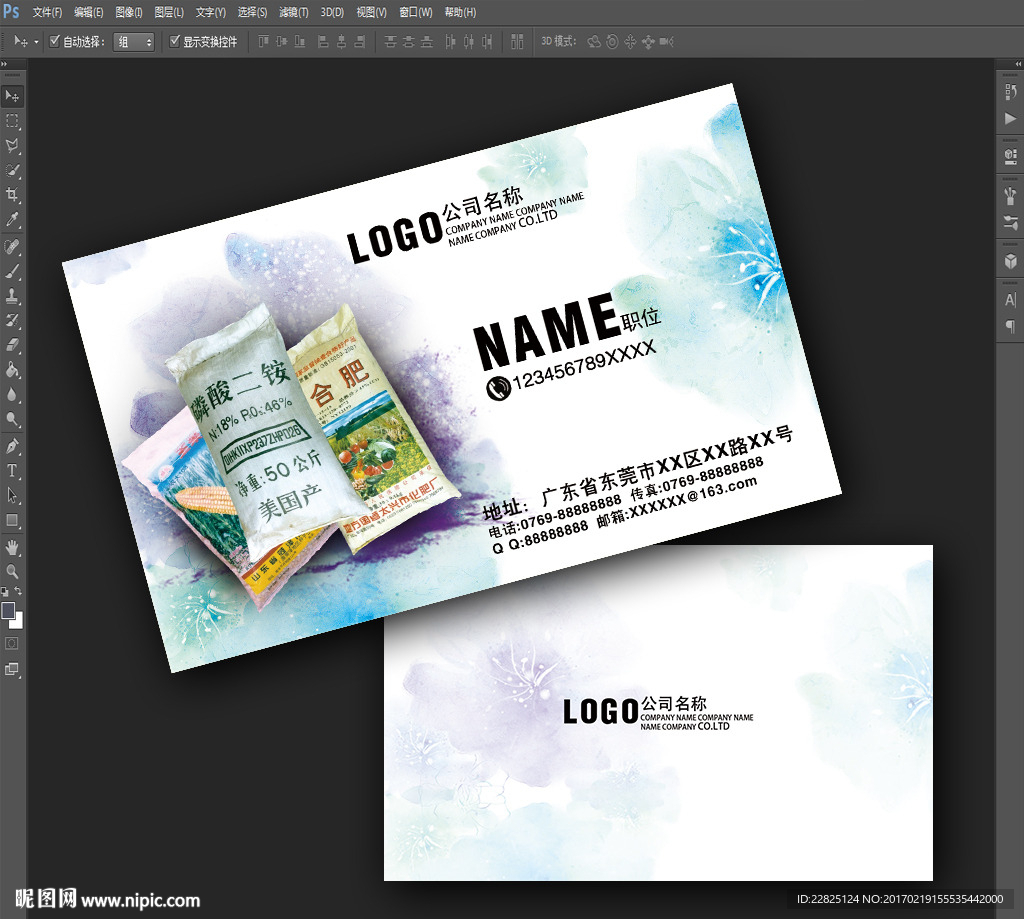
Task: Select the Move tool
Action: [x=12, y=96]
